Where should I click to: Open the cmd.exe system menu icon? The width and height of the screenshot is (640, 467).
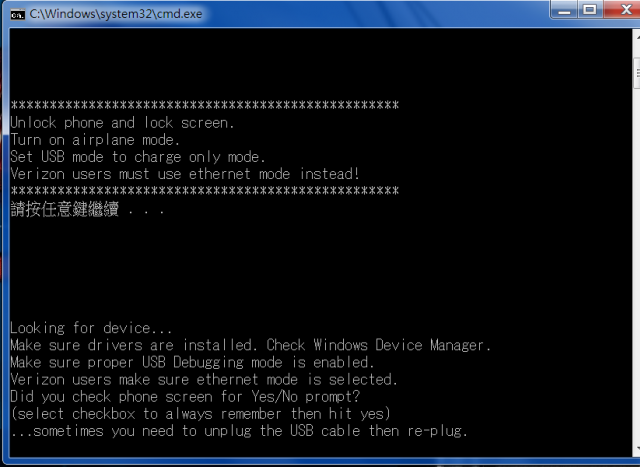coord(18,14)
